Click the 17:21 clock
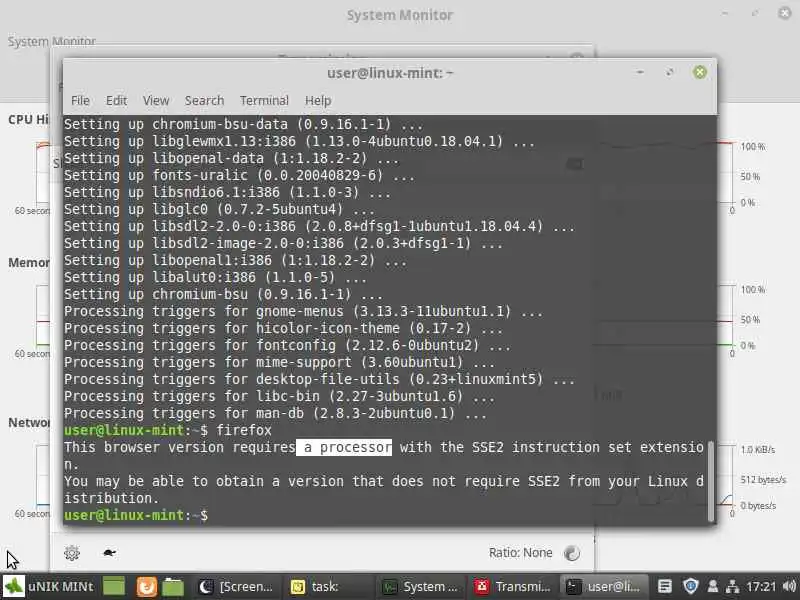This screenshot has height=600, width=800. click(761, 587)
